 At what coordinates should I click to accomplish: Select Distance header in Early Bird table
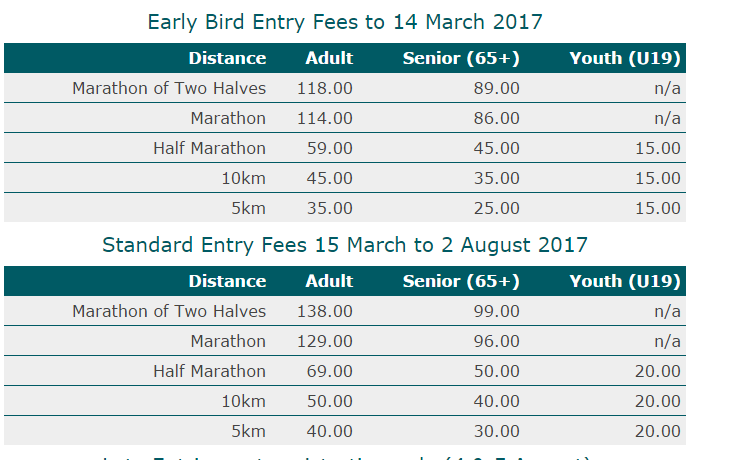click(x=227, y=58)
